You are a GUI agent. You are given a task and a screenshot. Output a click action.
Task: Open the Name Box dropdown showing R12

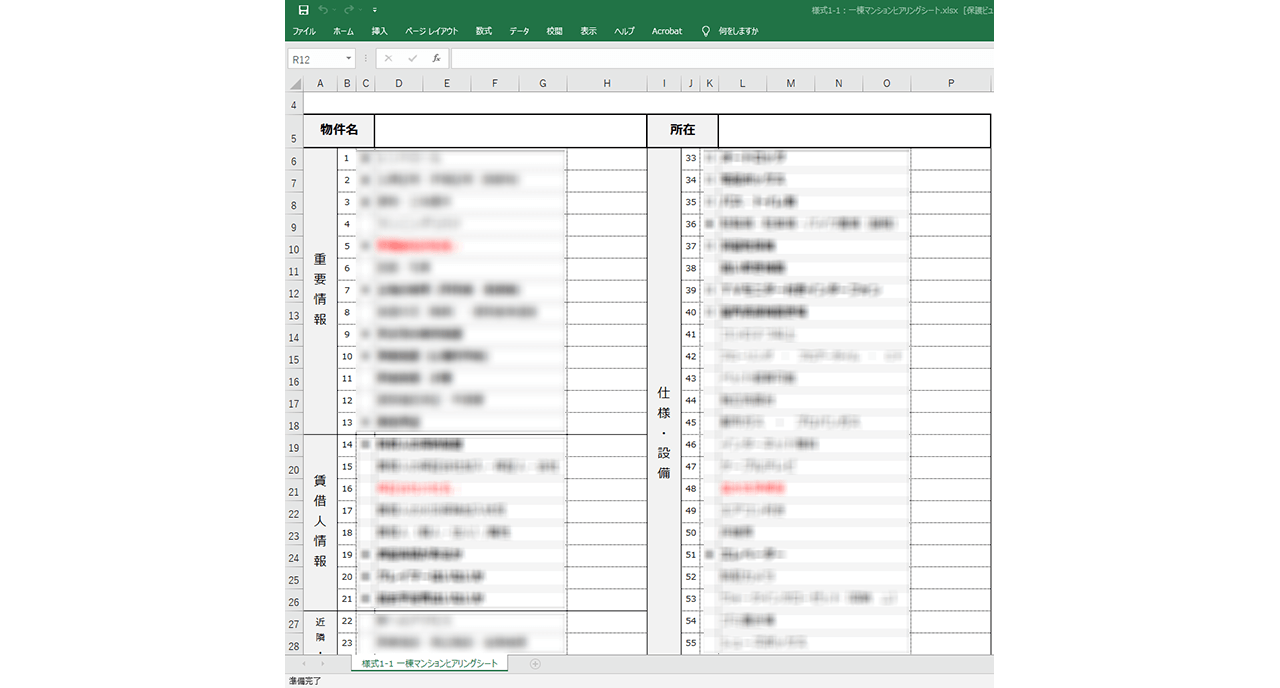tap(348, 58)
